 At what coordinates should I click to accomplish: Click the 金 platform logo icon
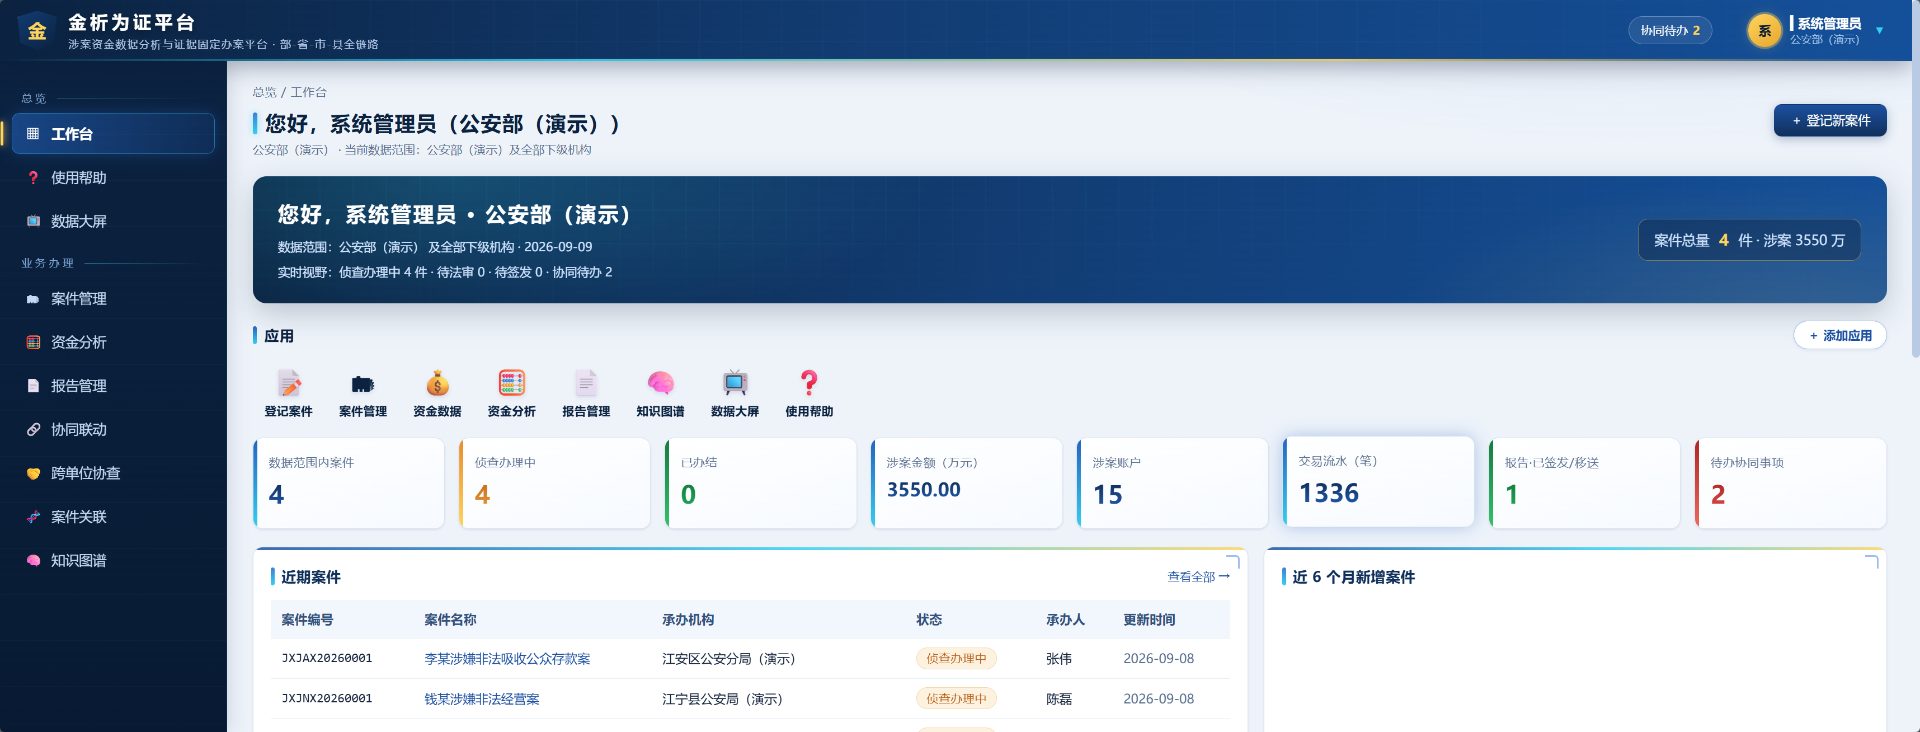[x=37, y=30]
